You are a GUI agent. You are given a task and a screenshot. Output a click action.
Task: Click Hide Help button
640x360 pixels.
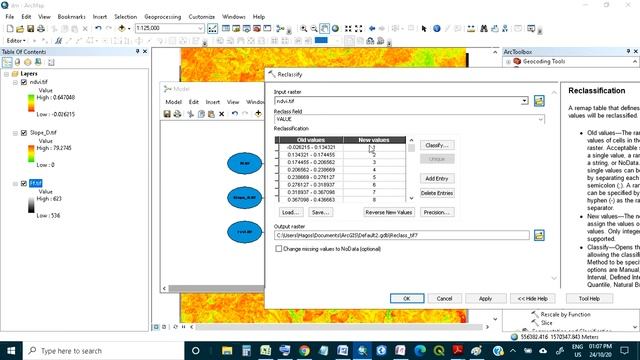(532, 298)
